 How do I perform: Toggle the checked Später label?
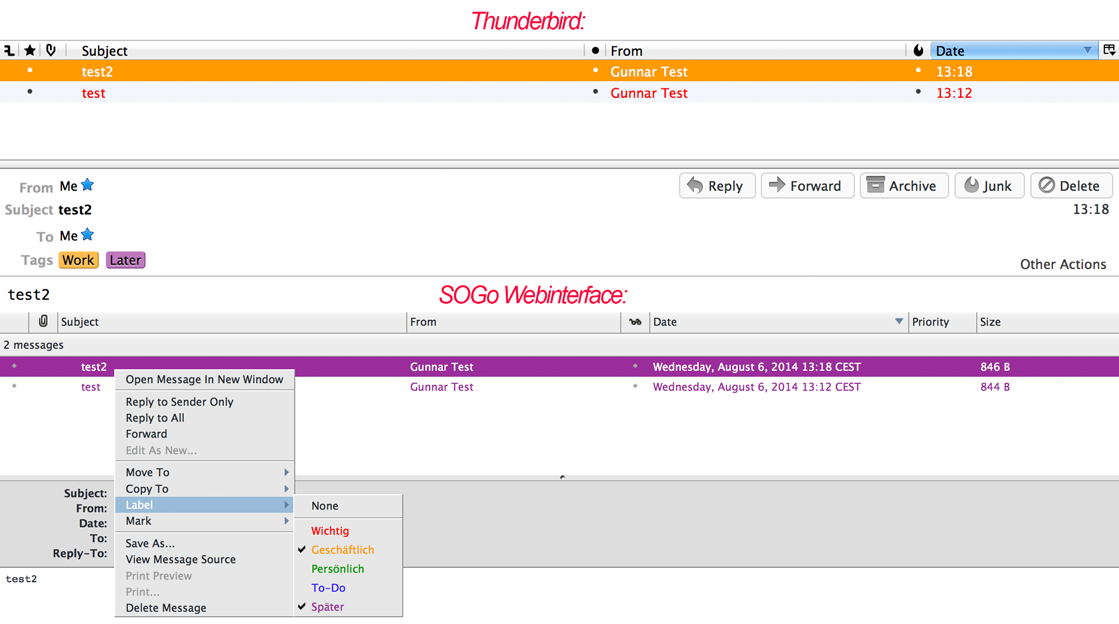327,607
